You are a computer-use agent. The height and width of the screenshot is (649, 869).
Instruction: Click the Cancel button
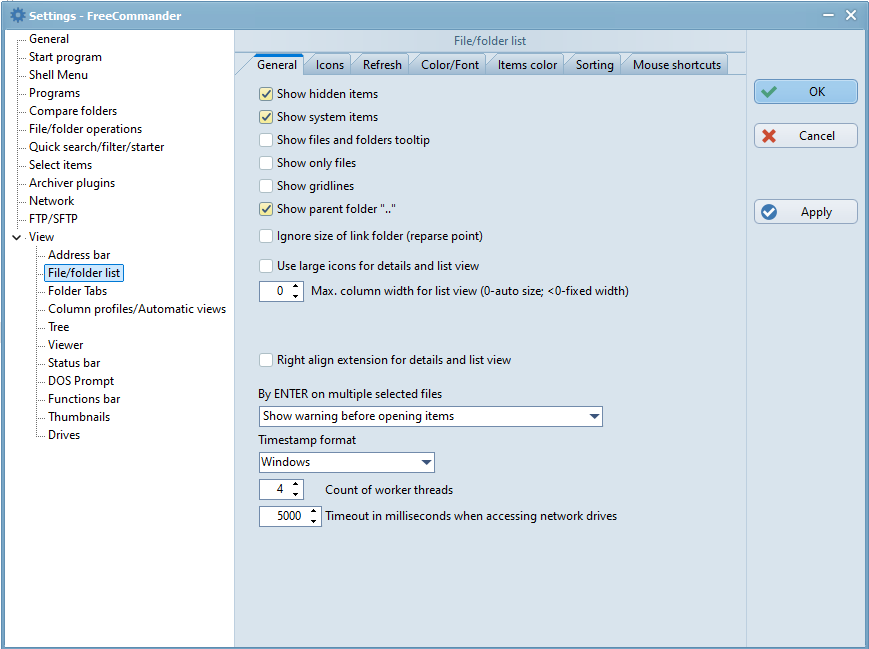pyautogui.click(x=806, y=136)
